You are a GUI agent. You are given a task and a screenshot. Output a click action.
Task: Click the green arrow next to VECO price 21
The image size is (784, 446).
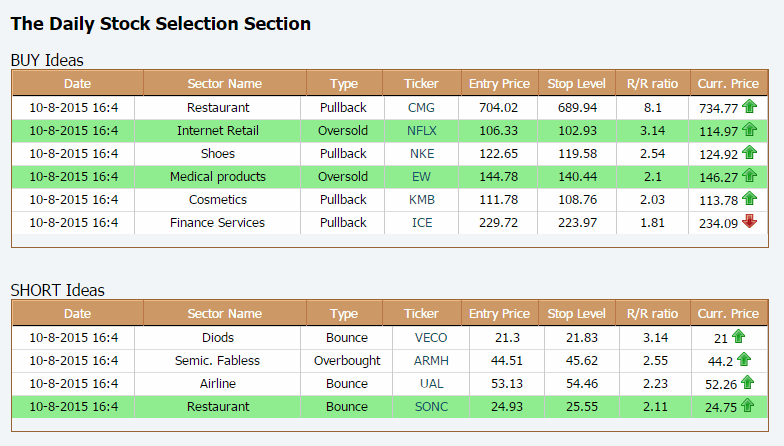tap(738, 336)
